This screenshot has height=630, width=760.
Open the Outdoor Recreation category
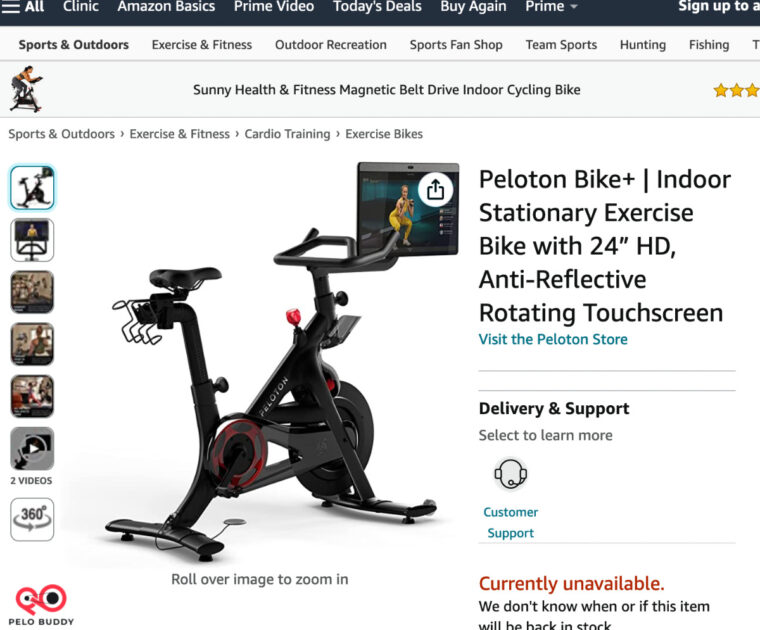(331, 45)
